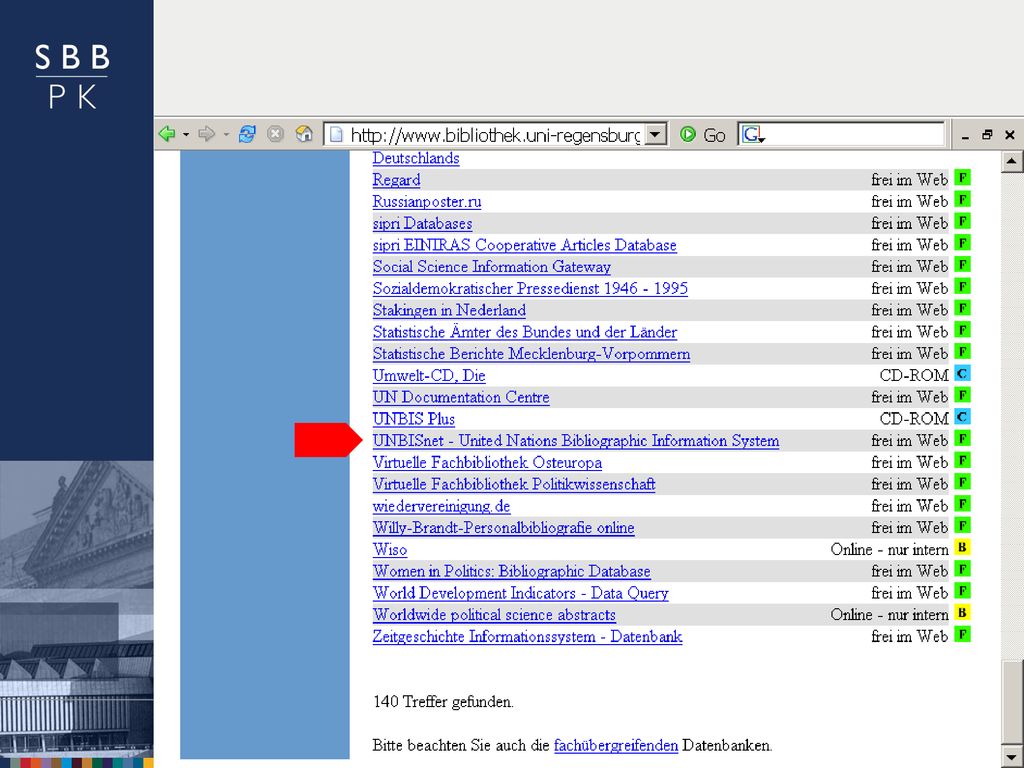Open the wiedervereinigung.de link
The image size is (1024, 768).
[441, 506]
